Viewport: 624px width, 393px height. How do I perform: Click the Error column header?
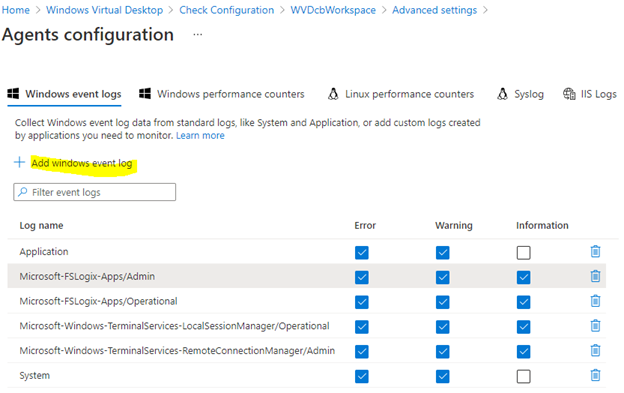click(x=365, y=226)
